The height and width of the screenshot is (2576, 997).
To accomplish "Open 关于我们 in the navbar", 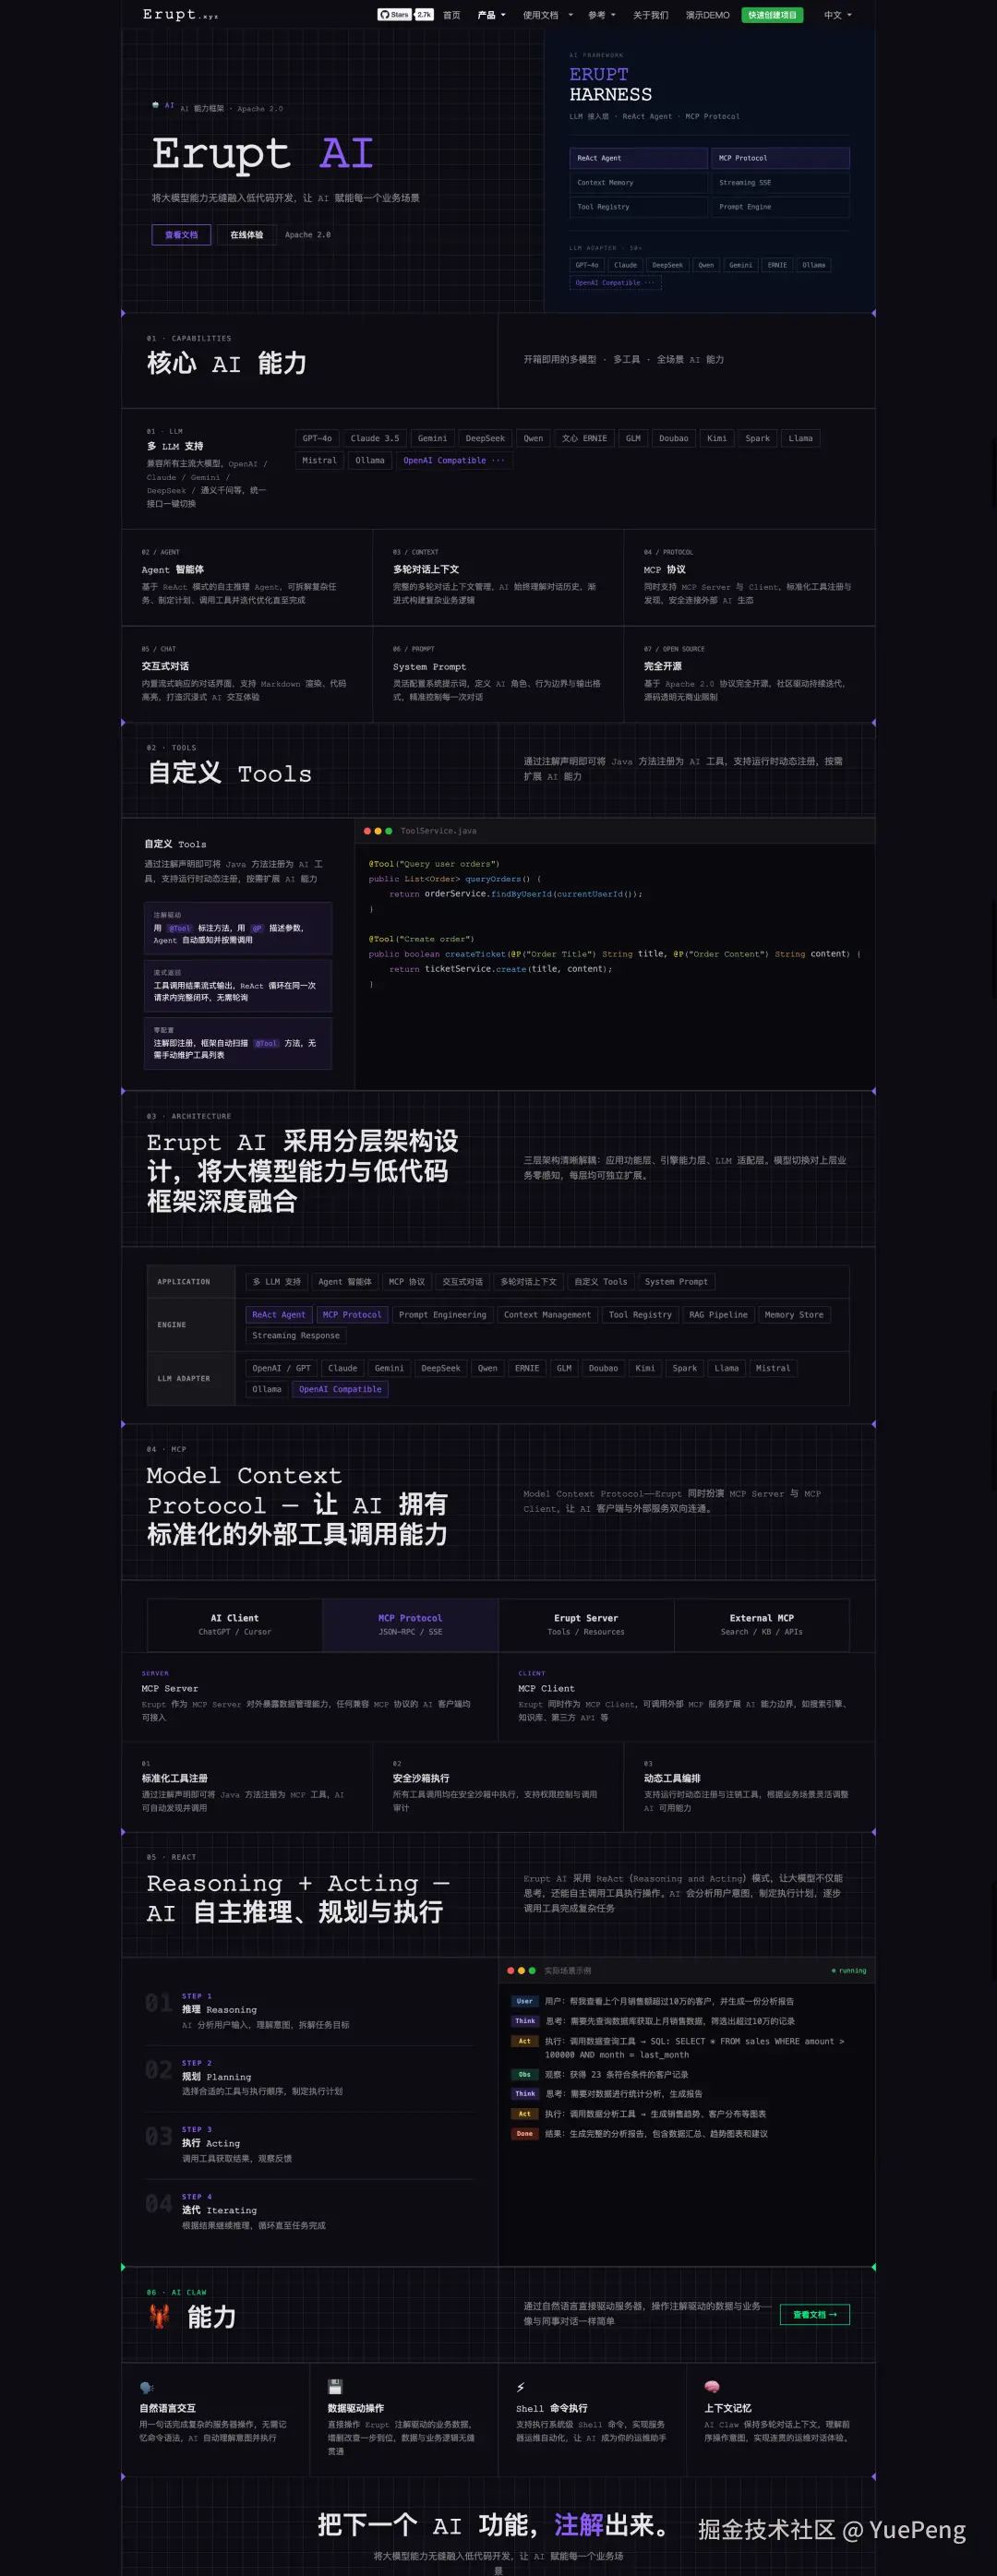I will 650,15.
